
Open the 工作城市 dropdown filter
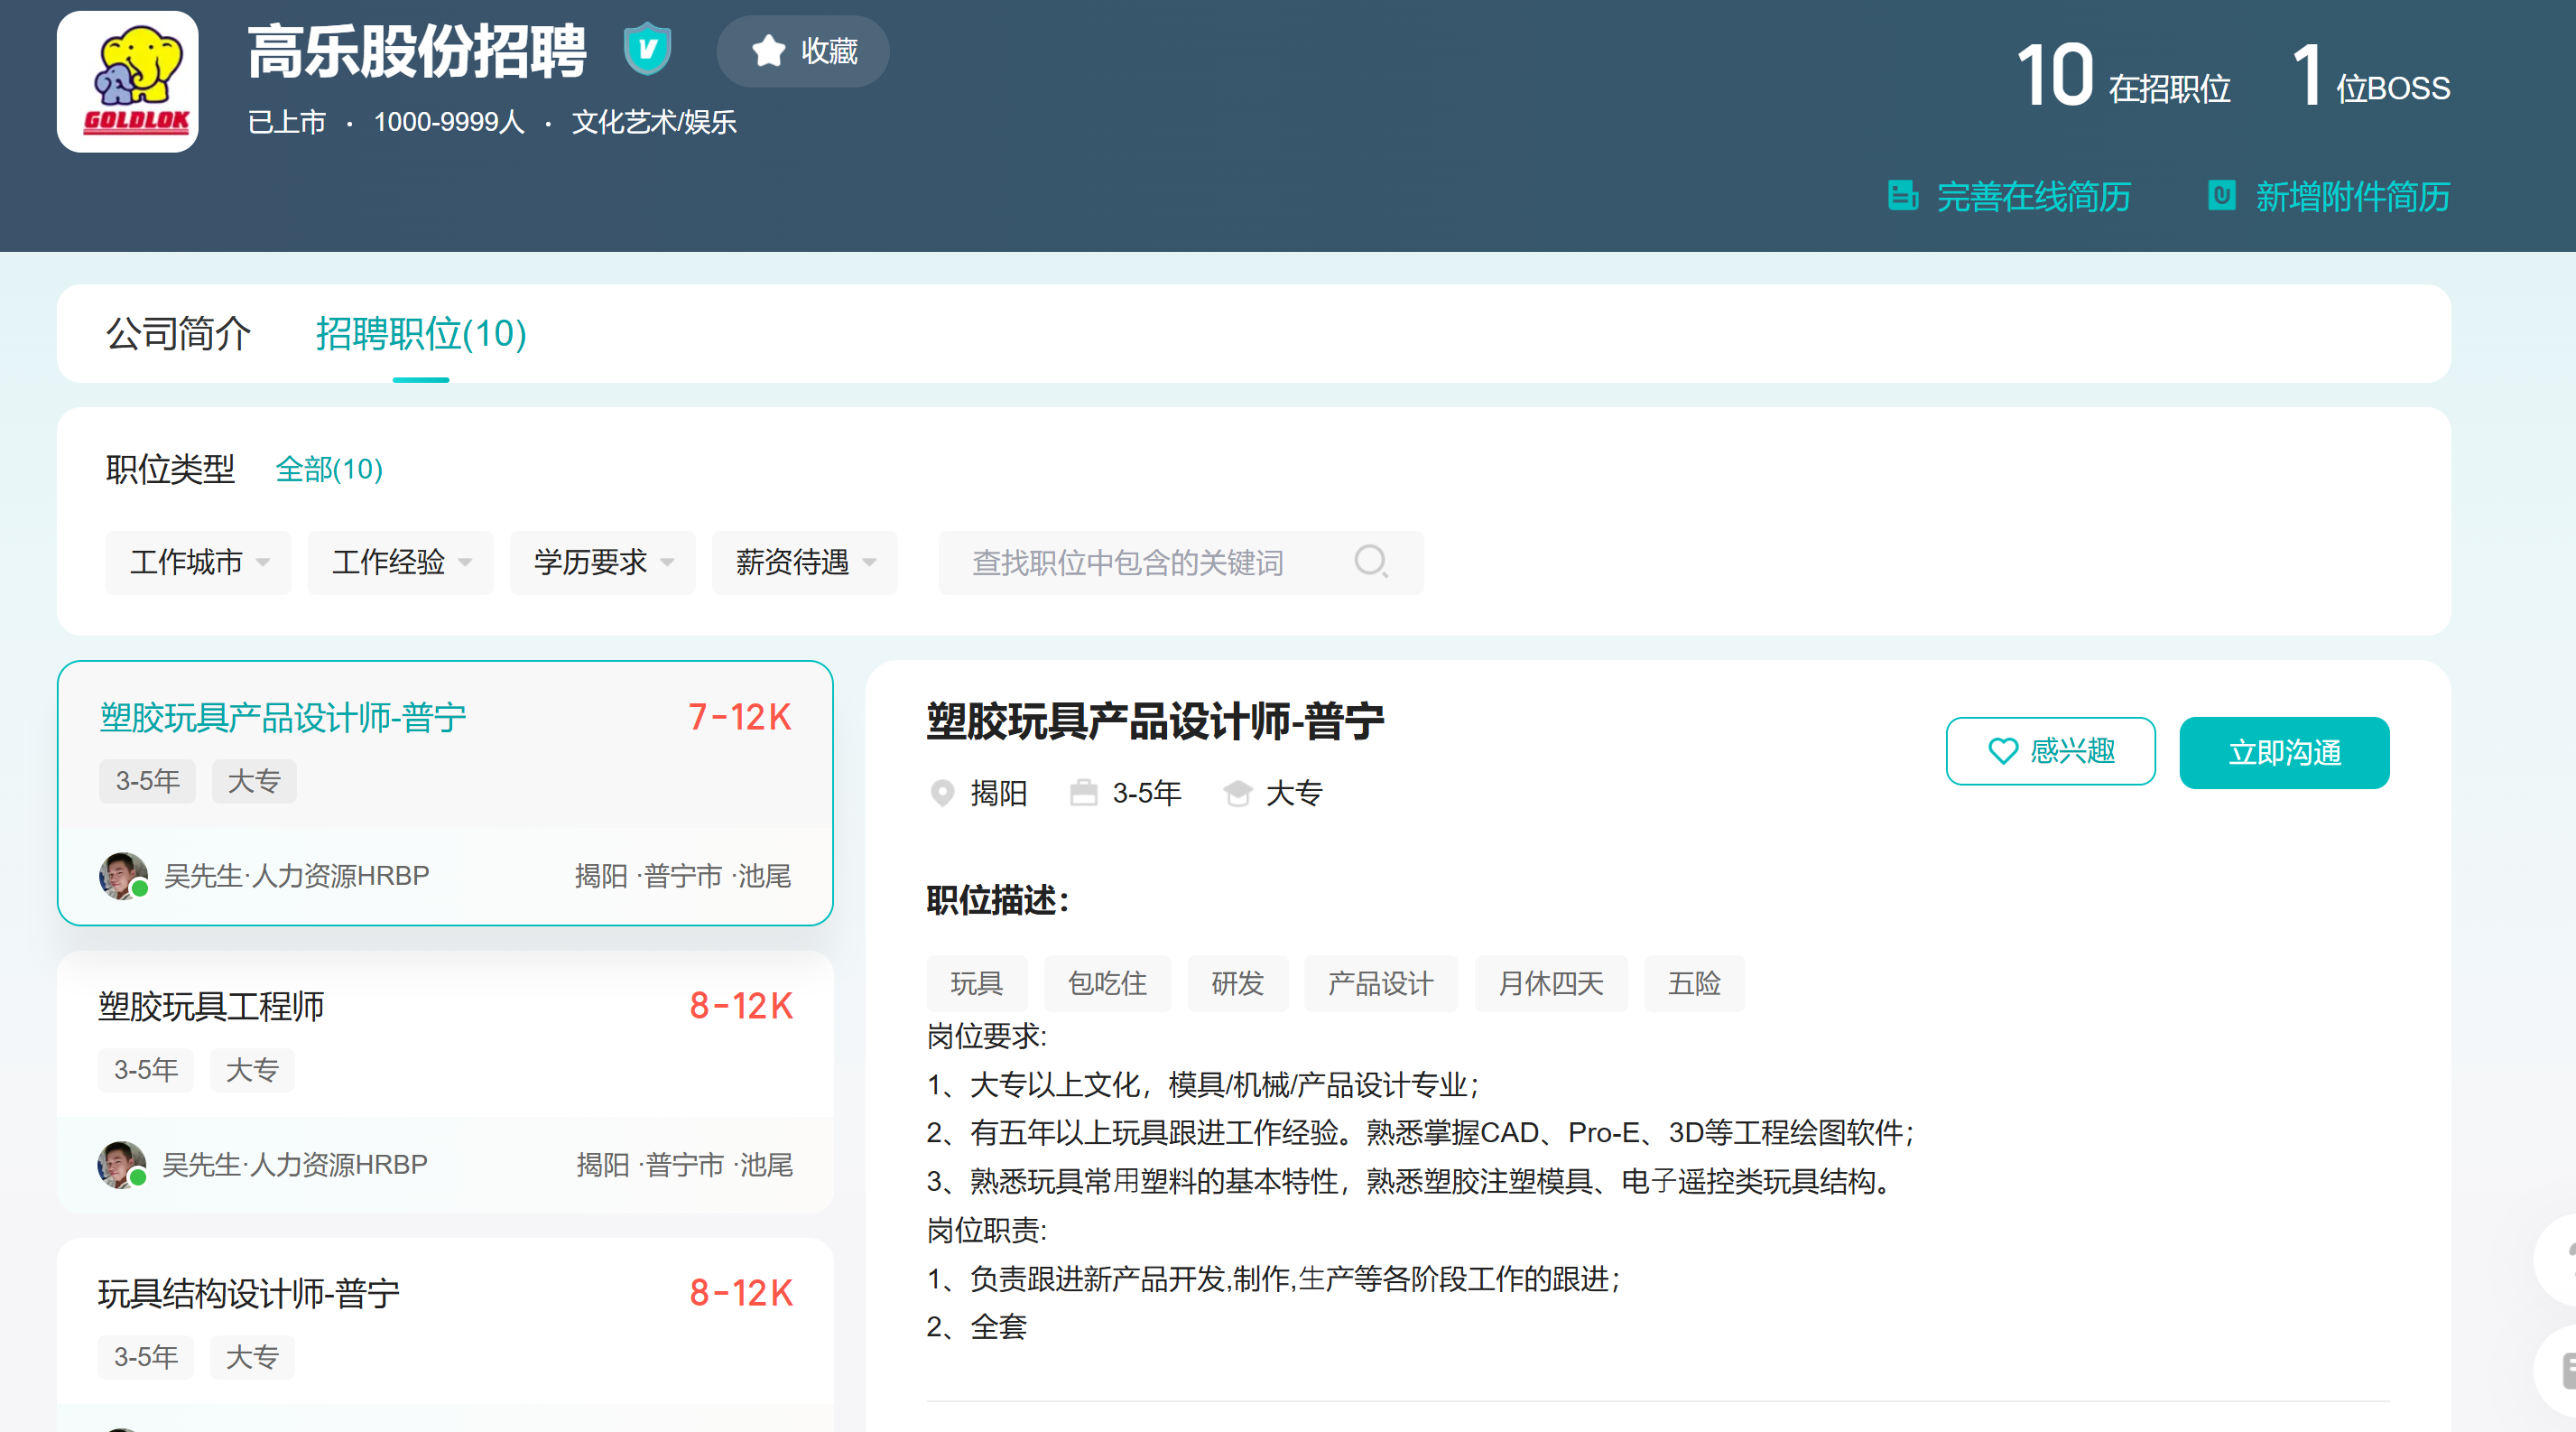(199, 563)
